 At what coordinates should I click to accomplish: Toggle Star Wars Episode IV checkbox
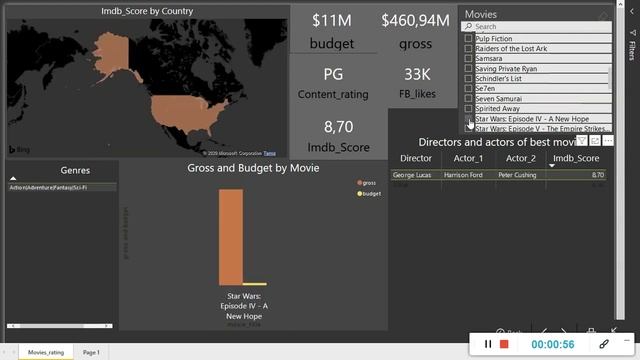468,118
